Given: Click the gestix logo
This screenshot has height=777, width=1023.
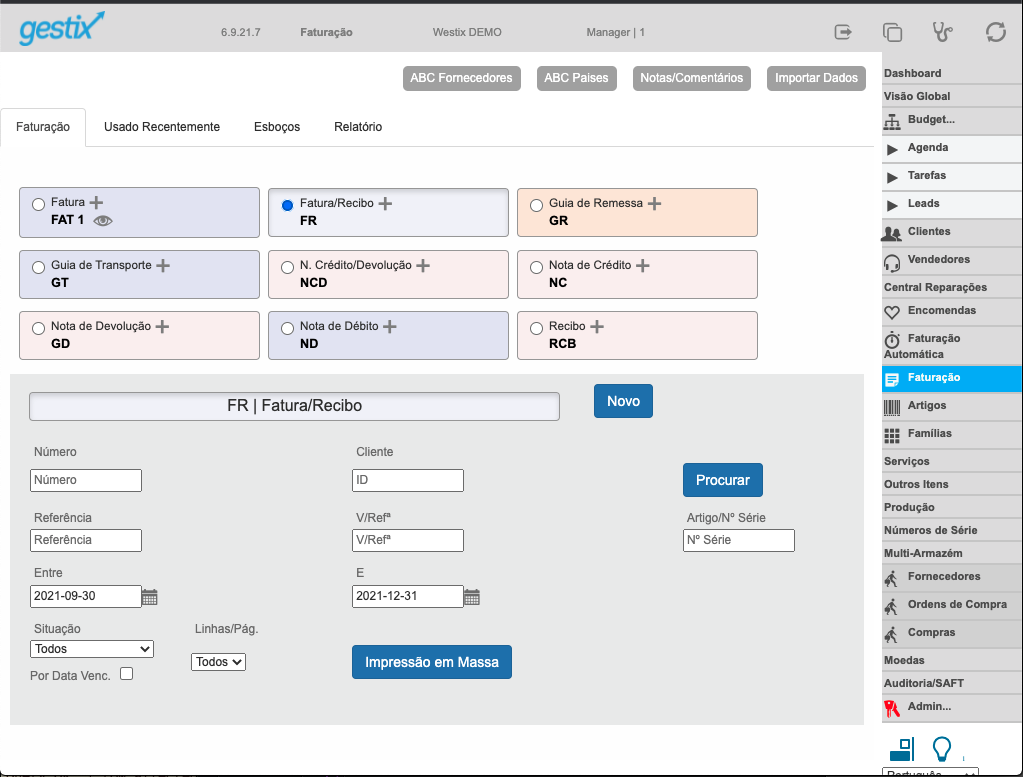Looking at the screenshot, I should click(62, 28).
